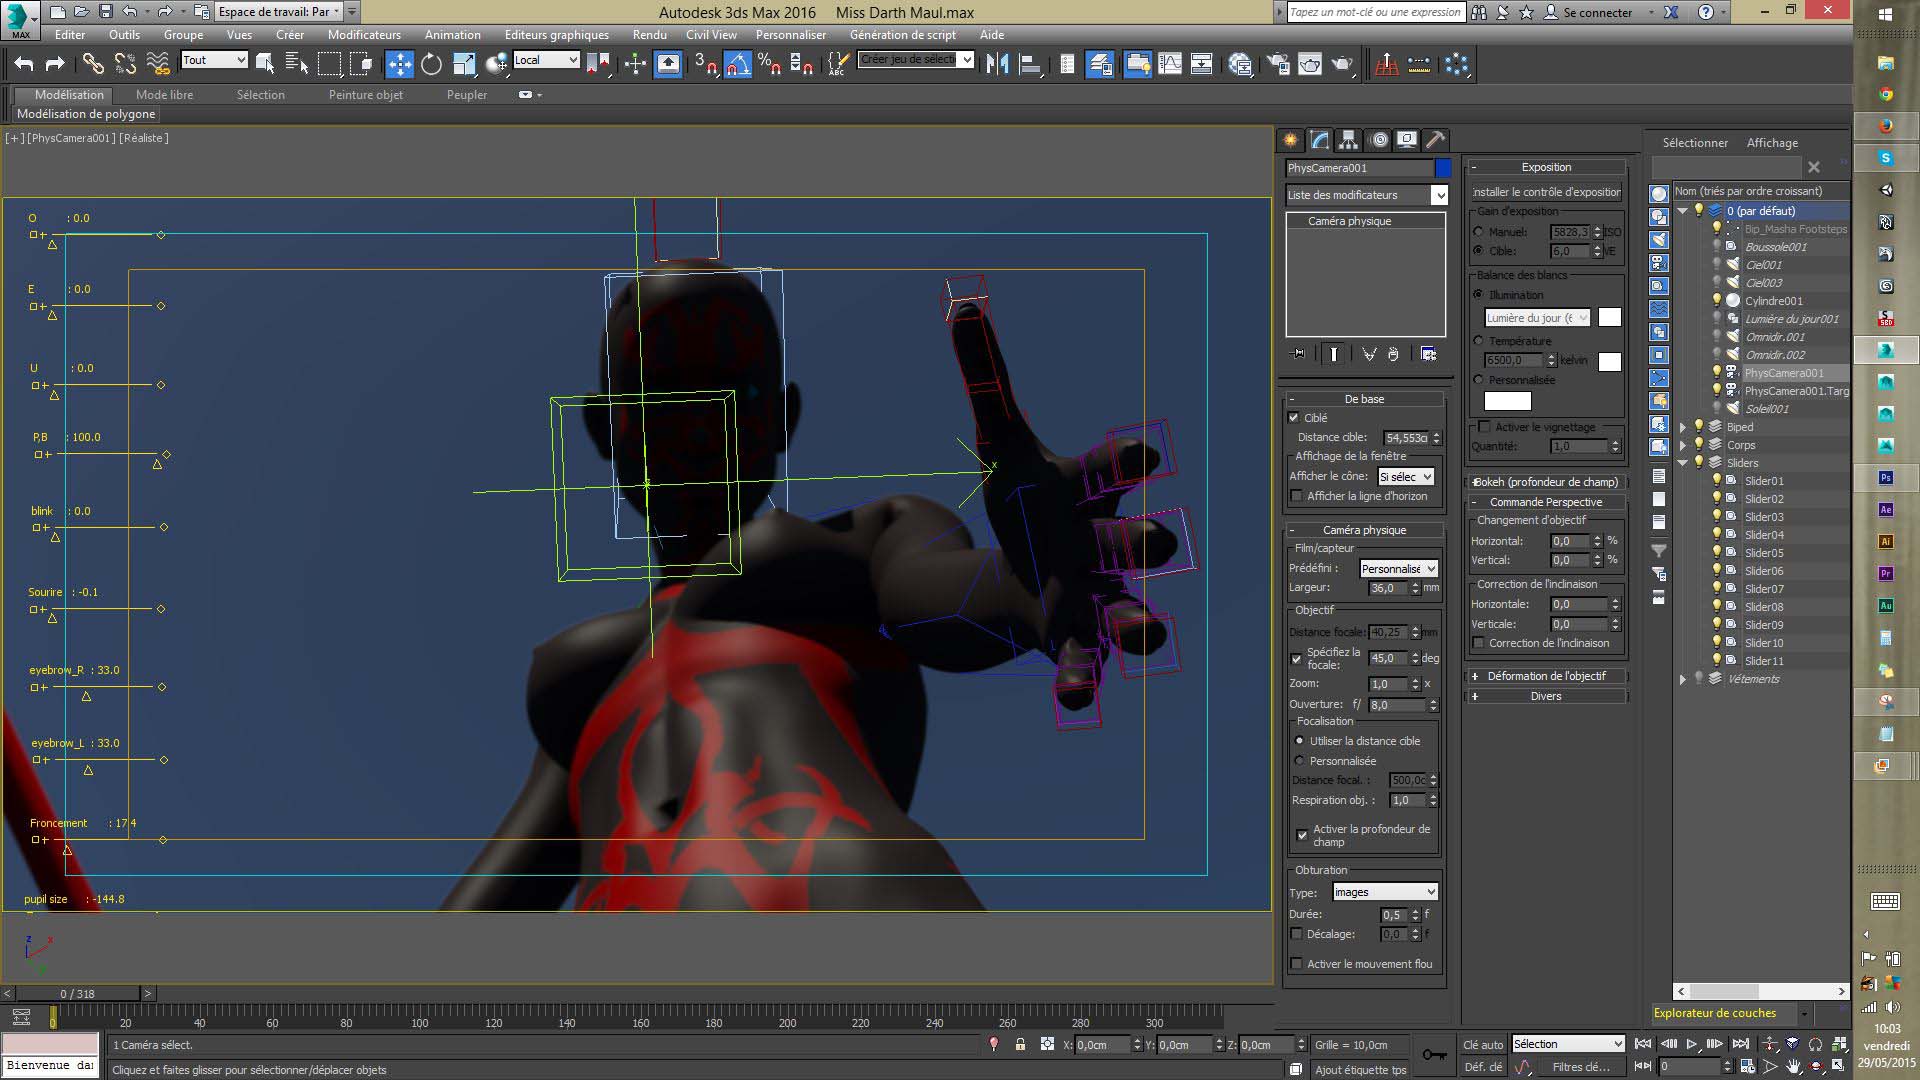The width and height of the screenshot is (1920, 1080).
Task: Switch to the Peinture objet tab
Action: (x=365, y=95)
